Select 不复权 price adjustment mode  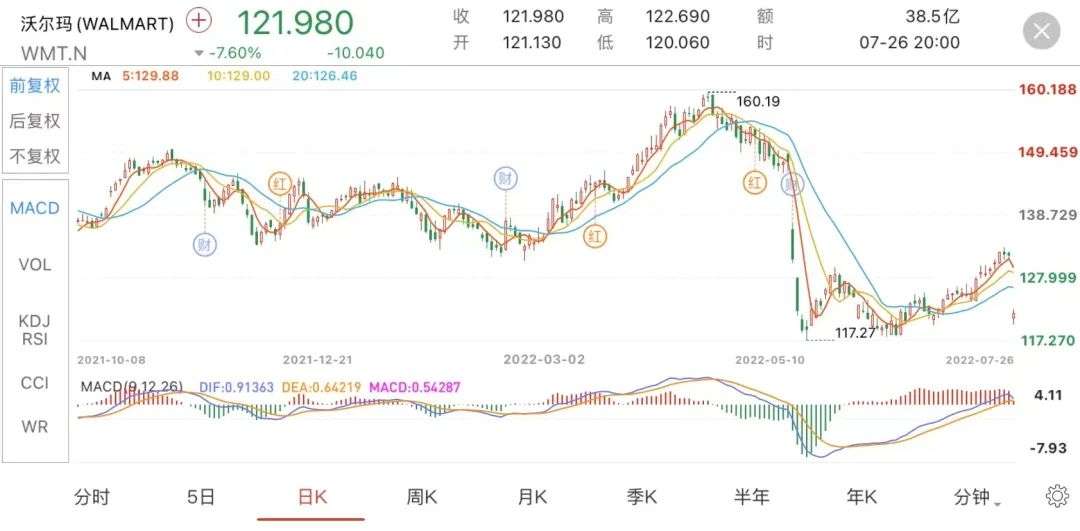[35, 156]
